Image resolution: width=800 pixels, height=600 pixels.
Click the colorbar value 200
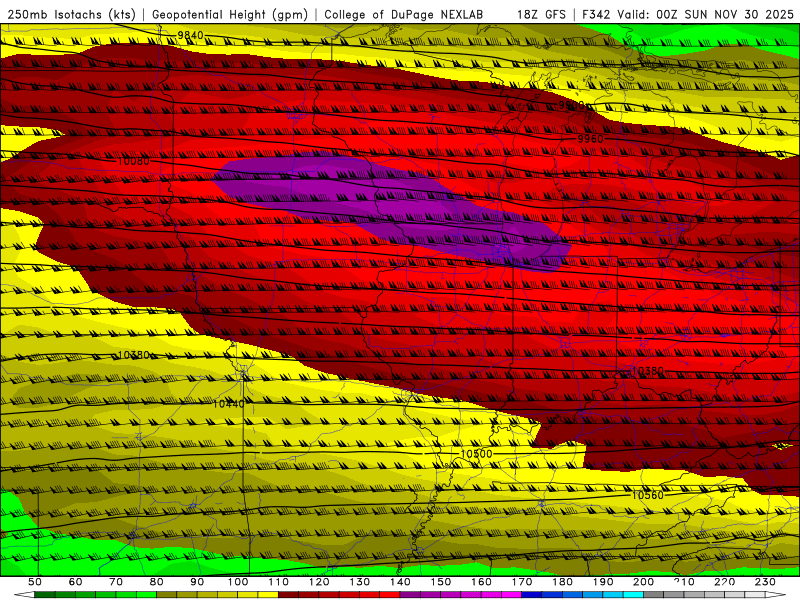[x=643, y=582]
